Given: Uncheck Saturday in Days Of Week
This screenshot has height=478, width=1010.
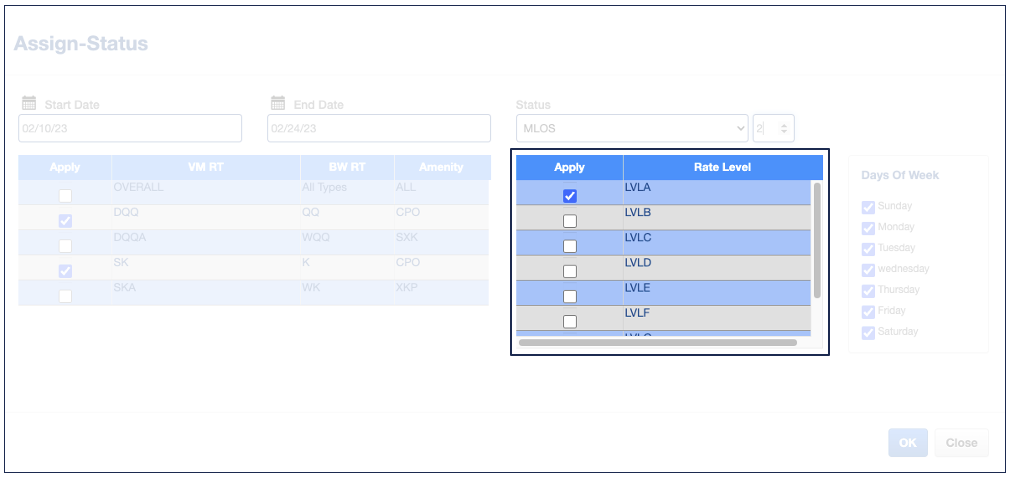Looking at the screenshot, I should pos(868,332).
